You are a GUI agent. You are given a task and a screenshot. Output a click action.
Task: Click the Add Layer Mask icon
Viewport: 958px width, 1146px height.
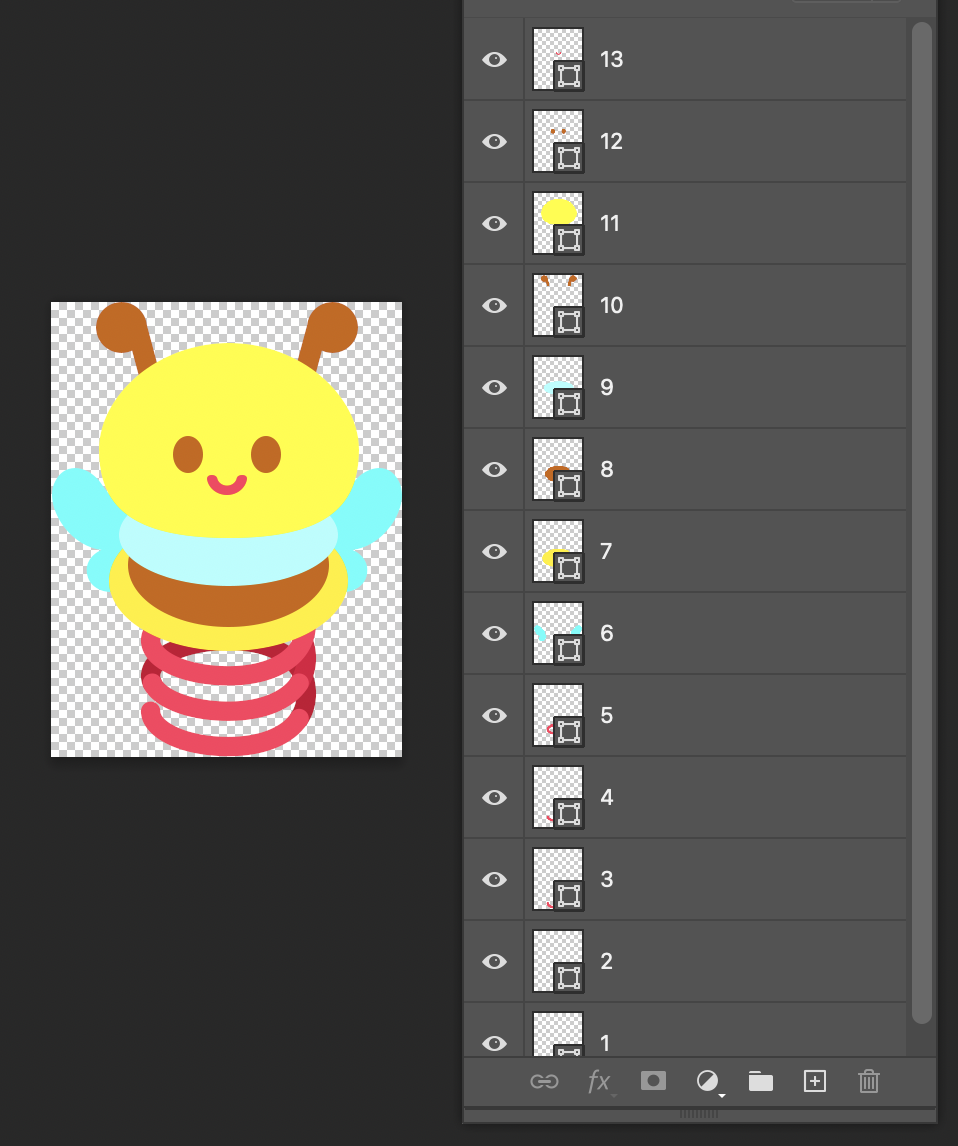[653, 1081]
